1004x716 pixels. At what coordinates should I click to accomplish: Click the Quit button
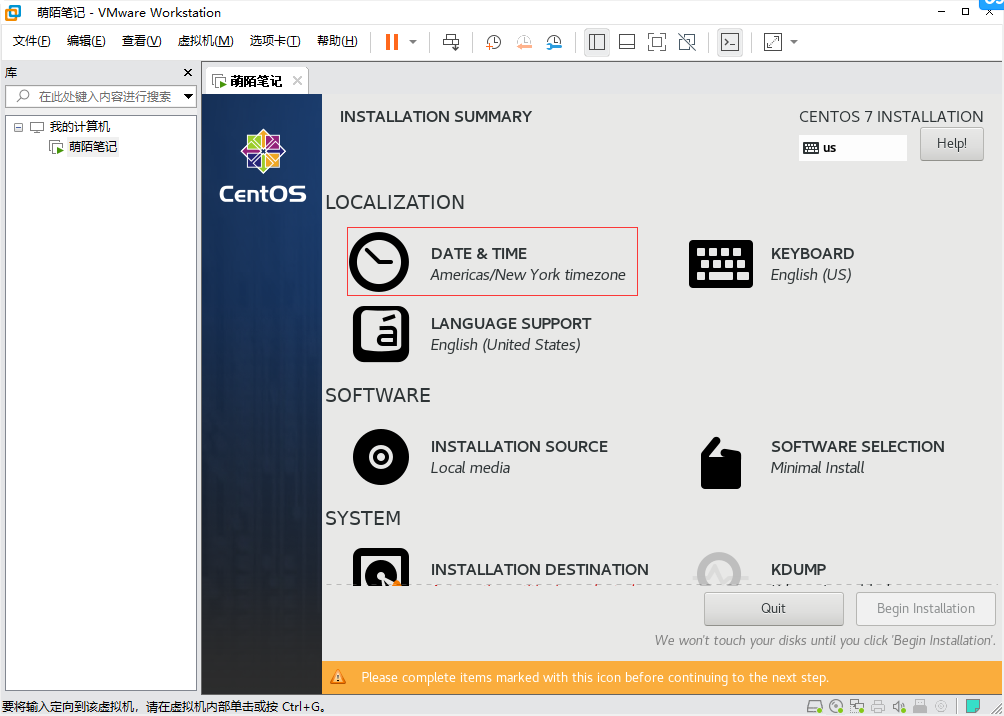point(773,608)
